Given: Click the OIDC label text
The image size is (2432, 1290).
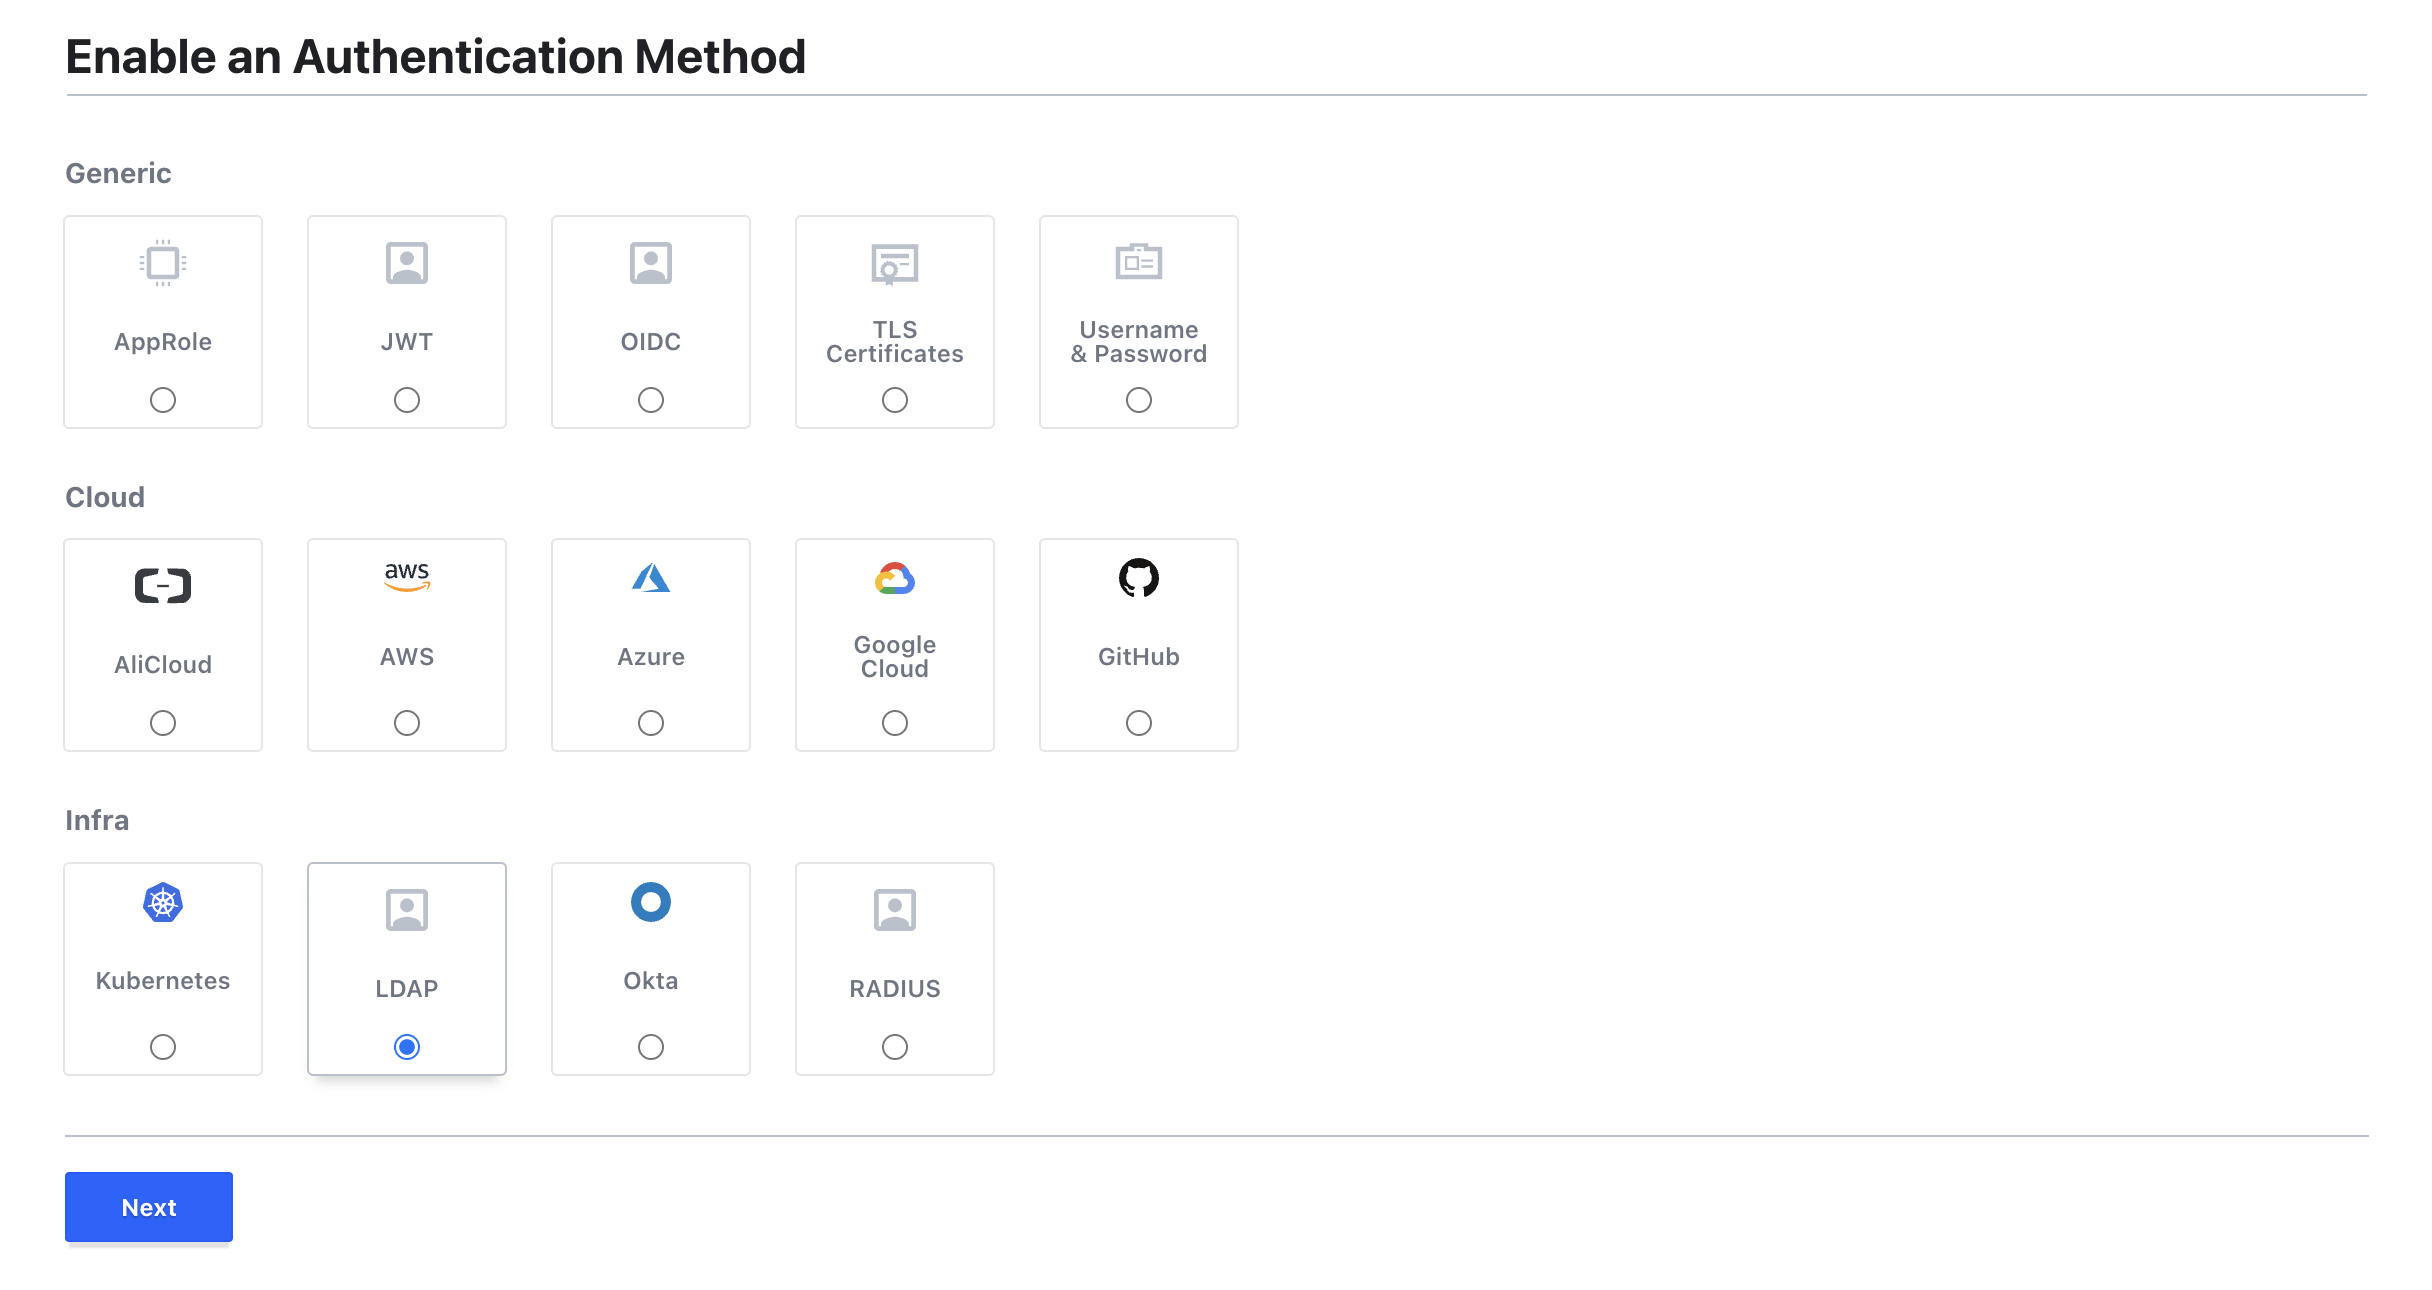Looking at the screenshot, I should point(651,342).
